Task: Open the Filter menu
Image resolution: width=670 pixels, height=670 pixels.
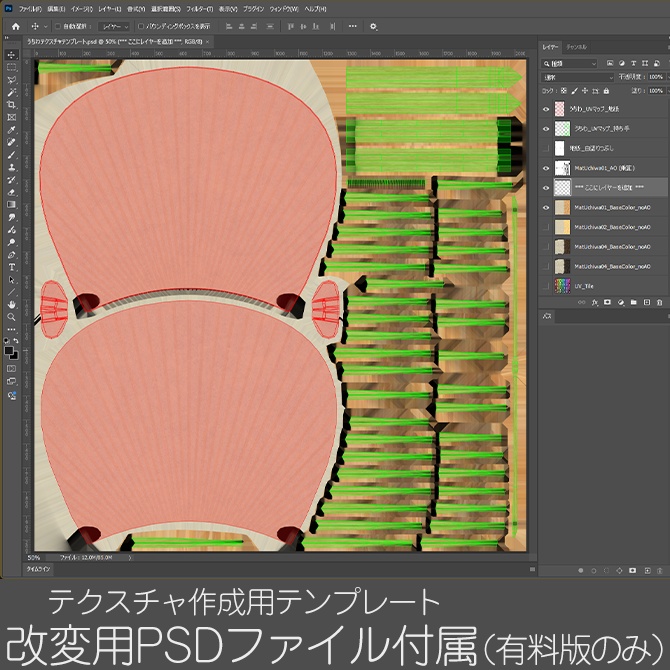Action: pyautogui.click(x=199, y=9)
